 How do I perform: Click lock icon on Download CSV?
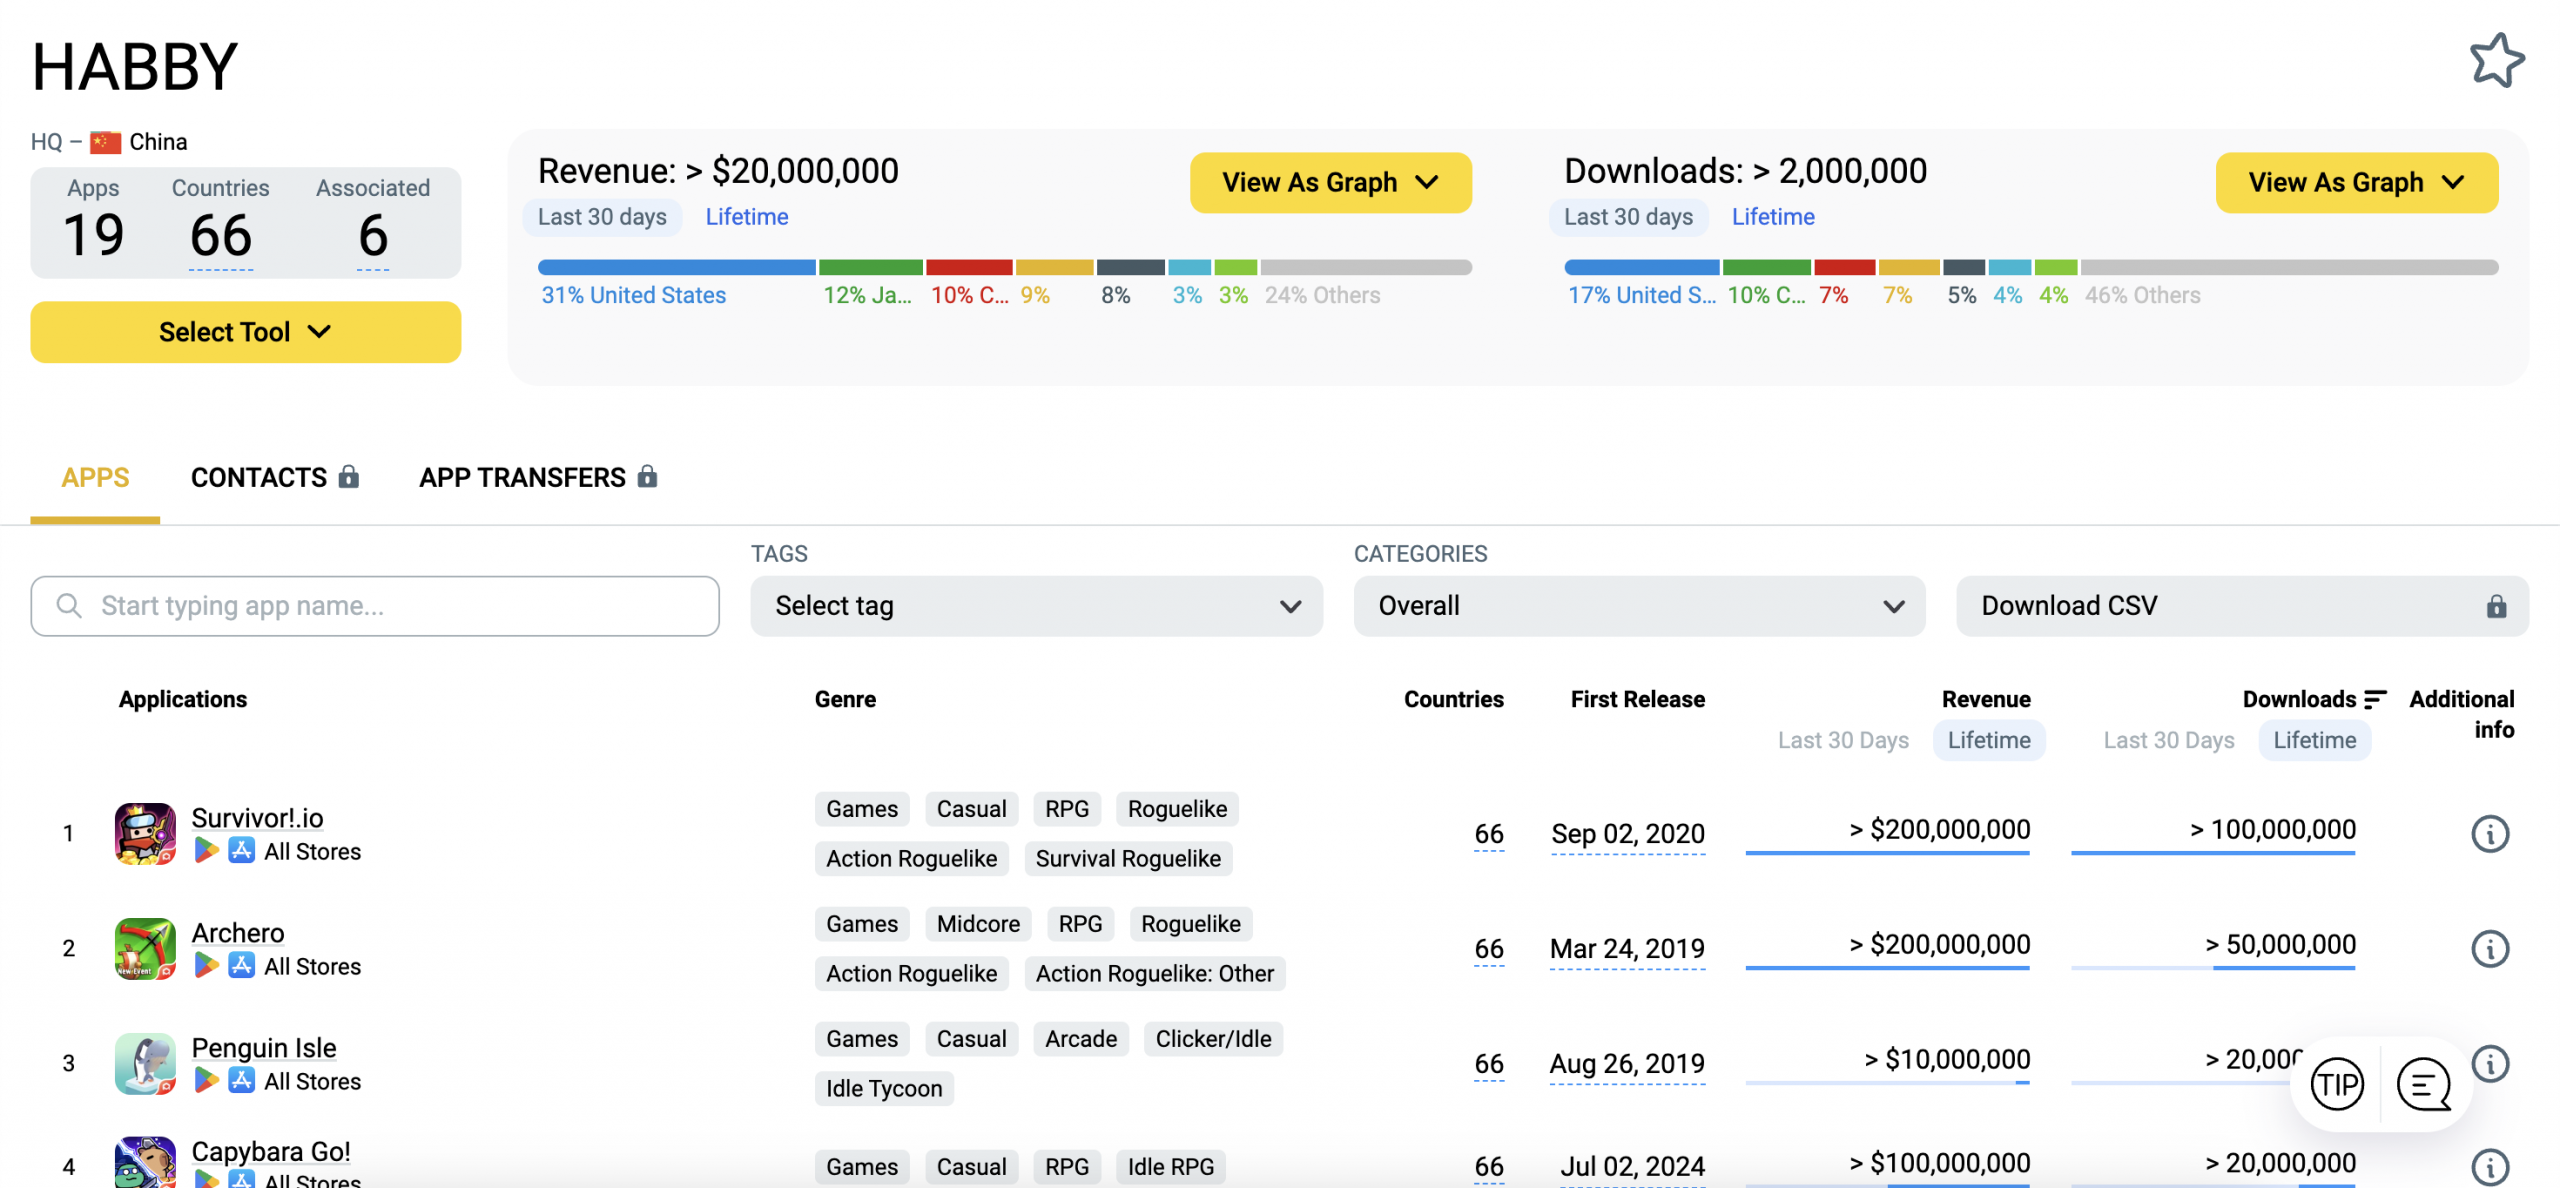click(2496, 606)
